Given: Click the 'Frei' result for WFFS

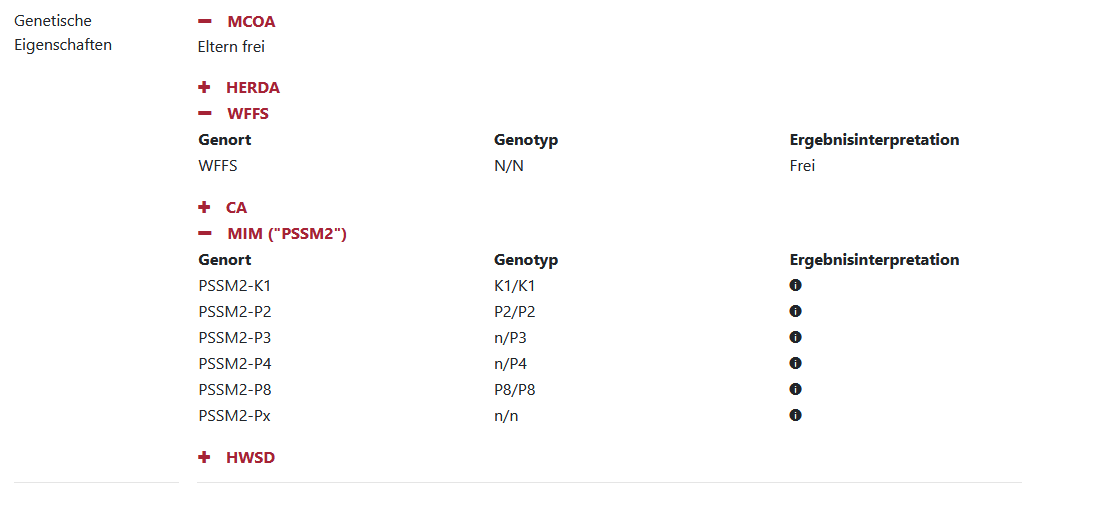Looking at the screenshot, I should pos(802,166).
